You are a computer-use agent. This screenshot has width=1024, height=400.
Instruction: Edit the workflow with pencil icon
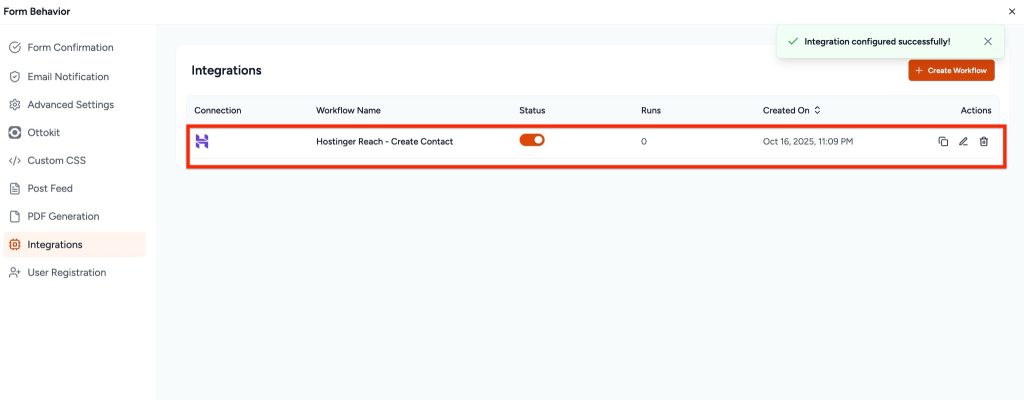coord(963,142)
